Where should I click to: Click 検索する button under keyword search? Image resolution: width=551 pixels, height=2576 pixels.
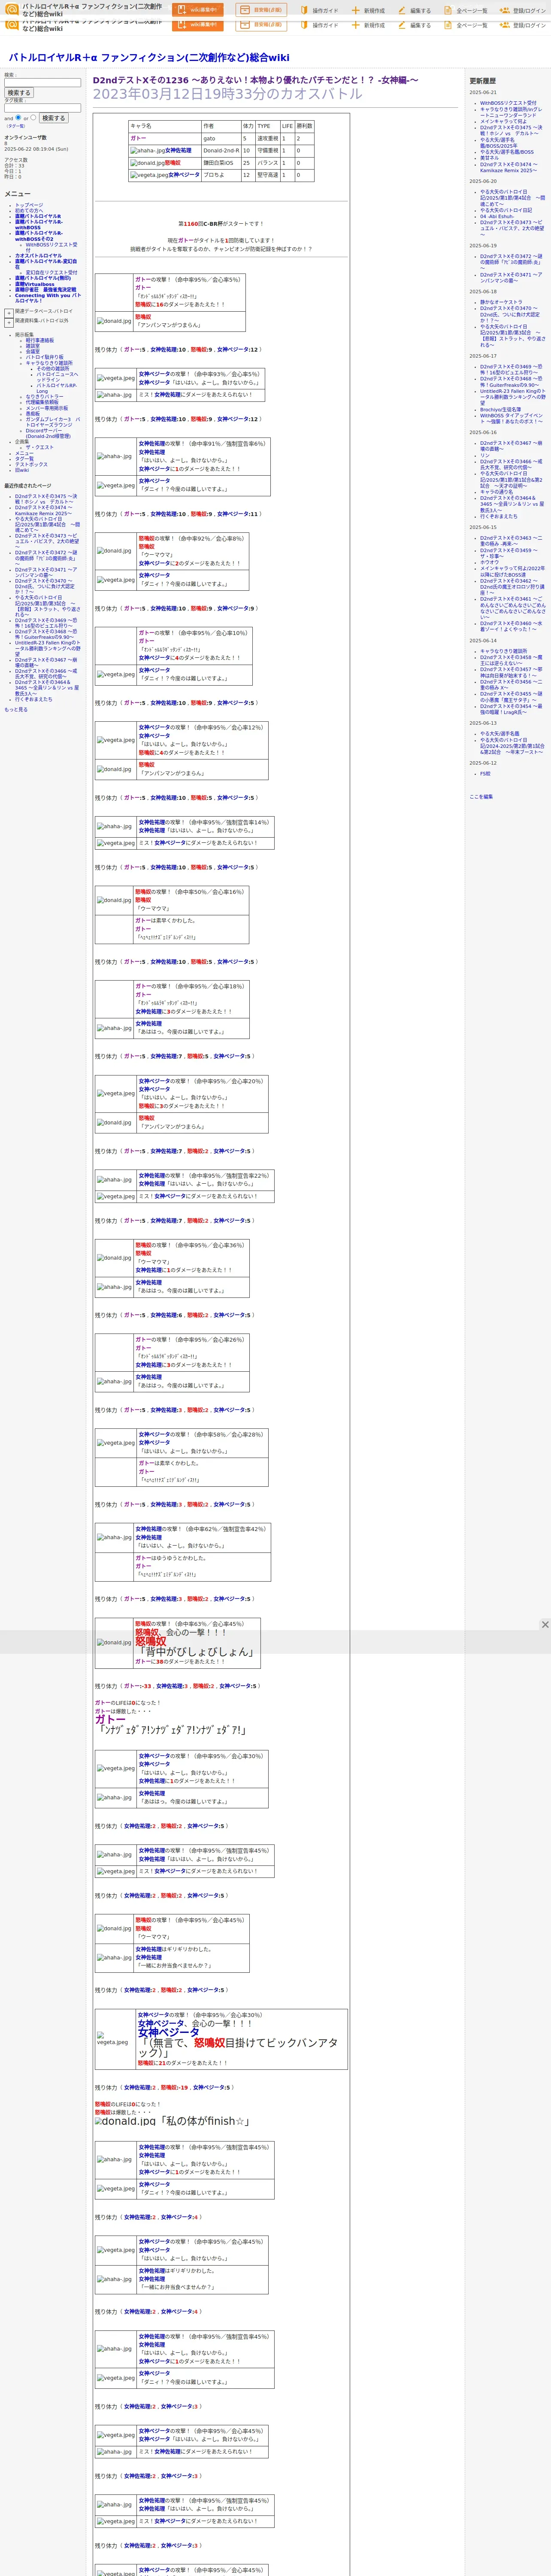pos(19,93)
